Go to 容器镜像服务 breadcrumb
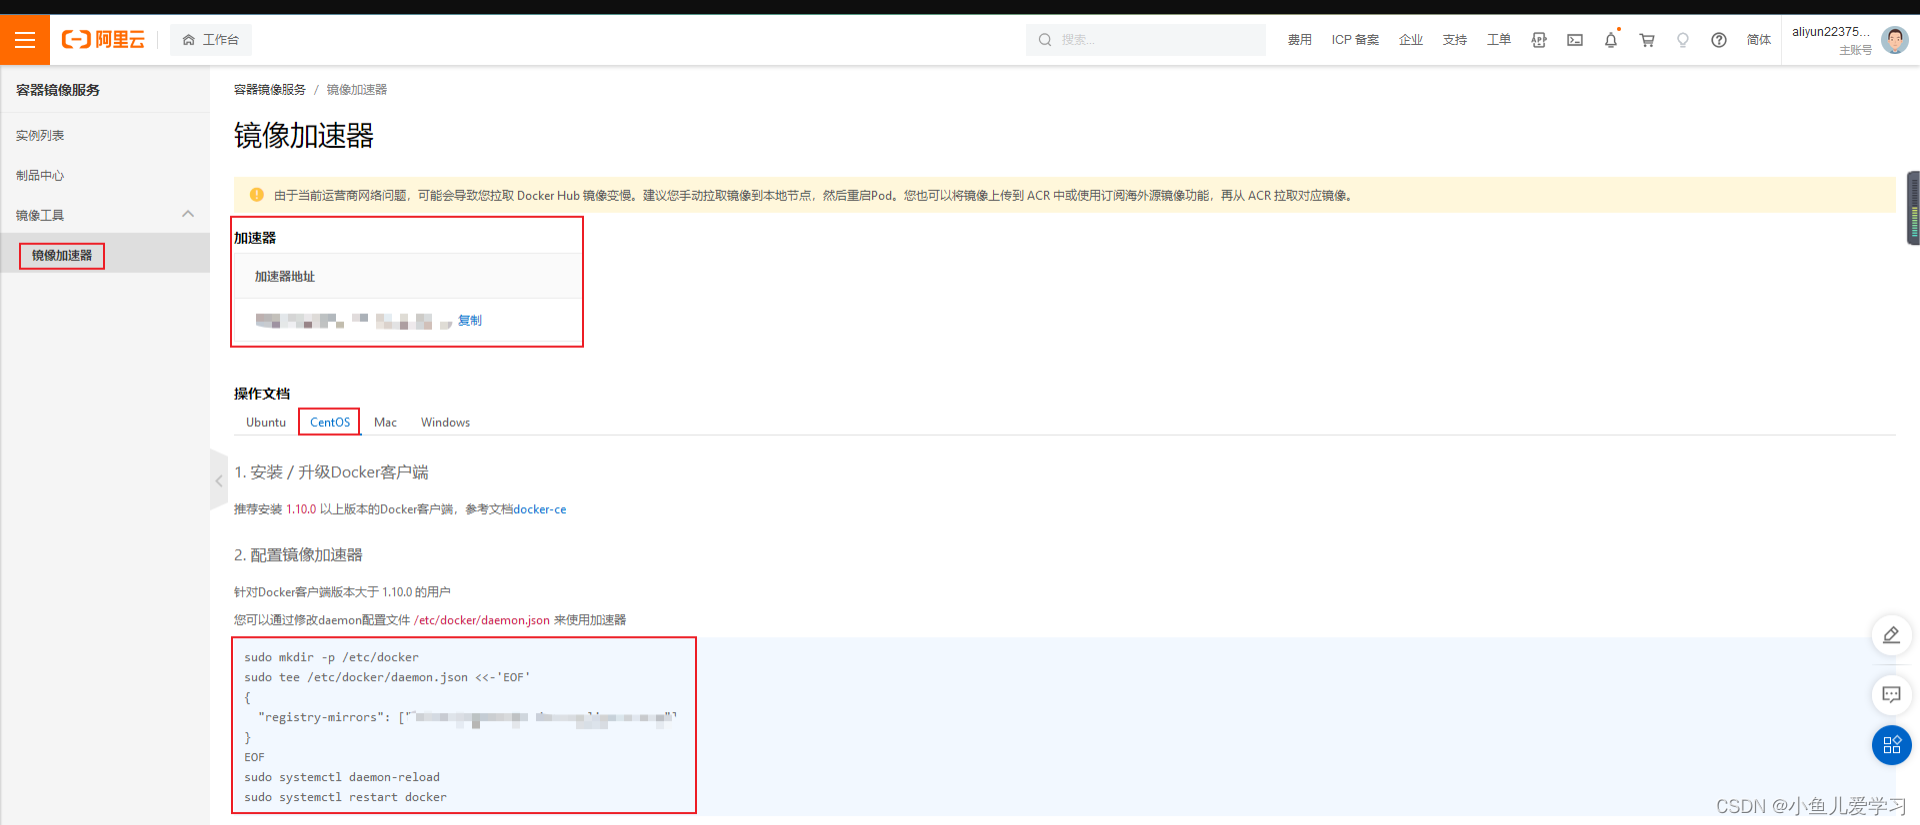 [270, 90]
